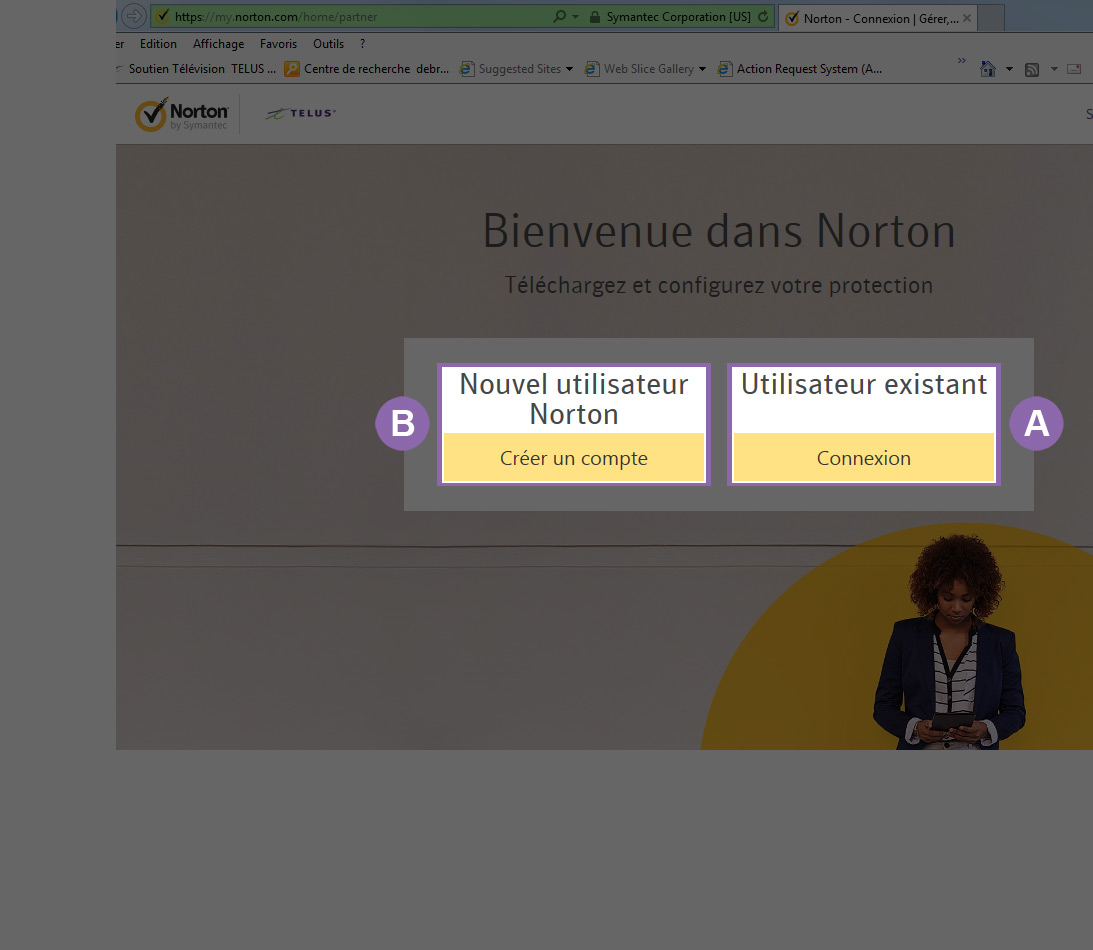
Task: Click the Suggested Sites IE icon
Action: click(466, 69)
